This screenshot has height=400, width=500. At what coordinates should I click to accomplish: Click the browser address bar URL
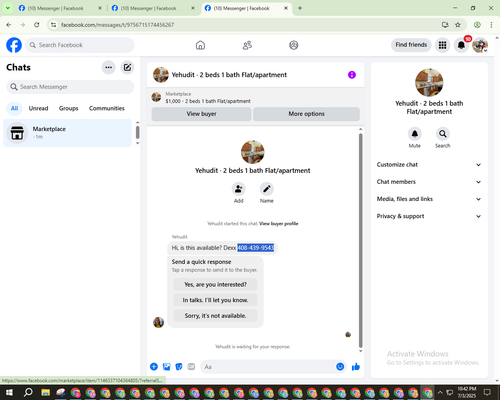(x=117, y=25)
